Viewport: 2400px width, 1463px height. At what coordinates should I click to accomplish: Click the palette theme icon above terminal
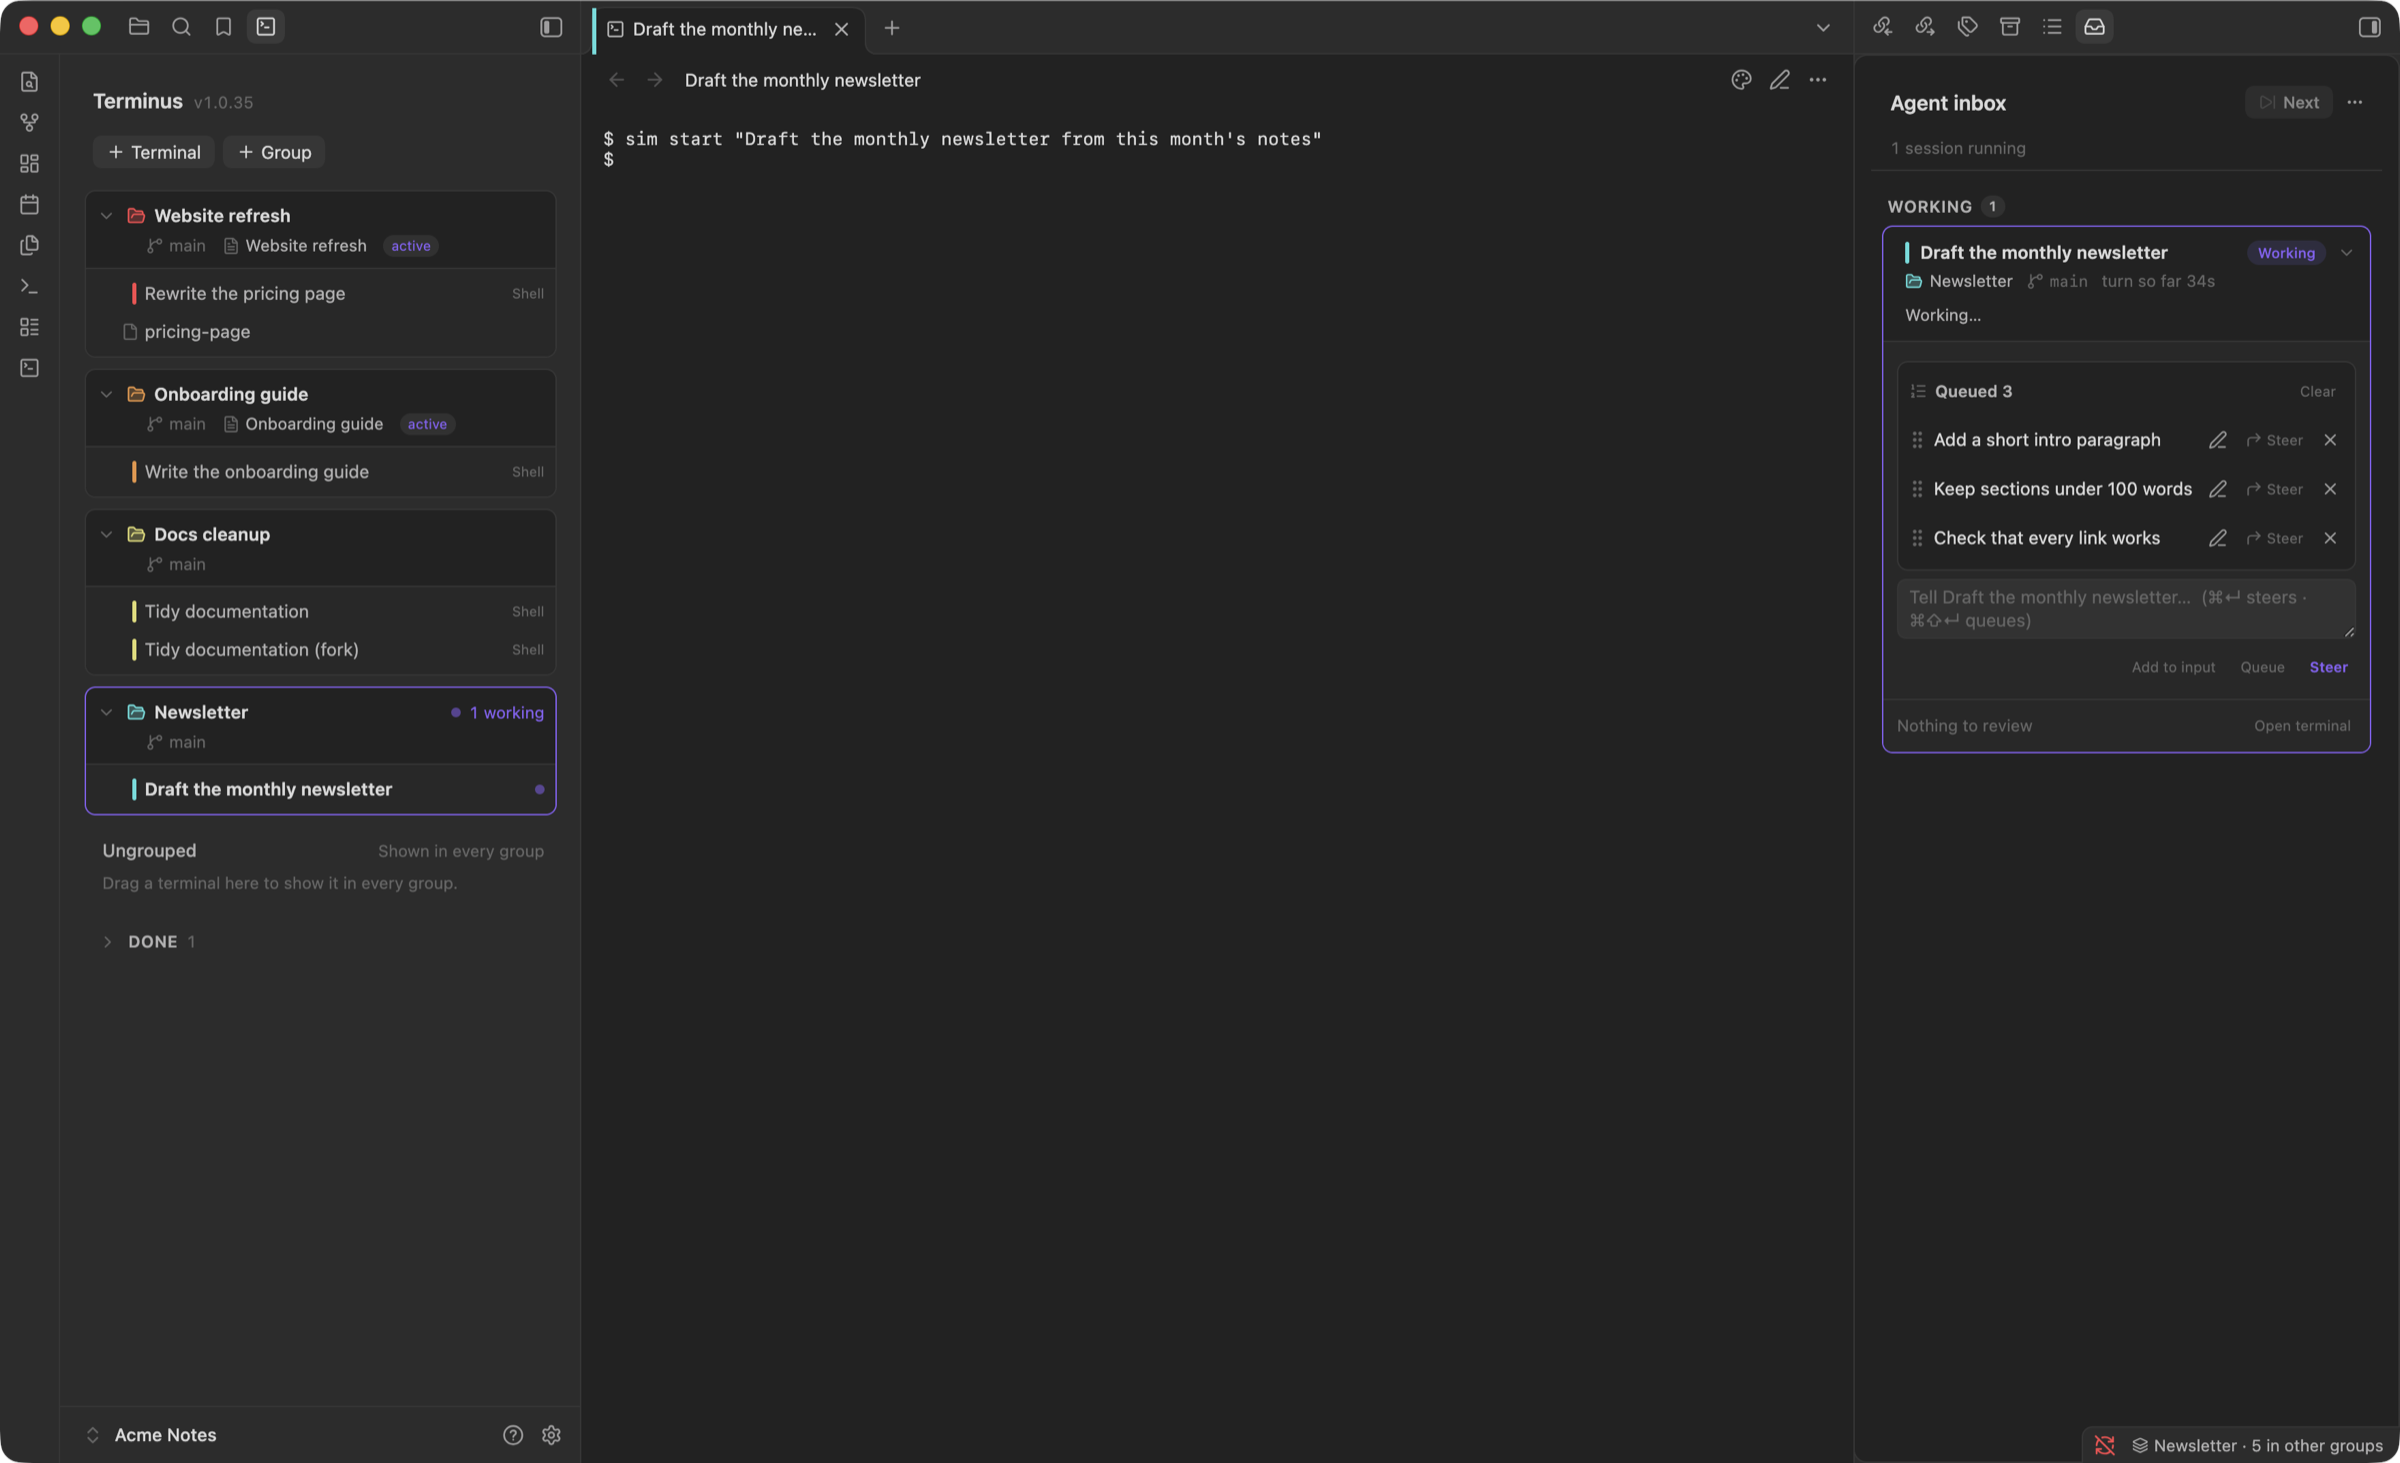click(1741, 80)
